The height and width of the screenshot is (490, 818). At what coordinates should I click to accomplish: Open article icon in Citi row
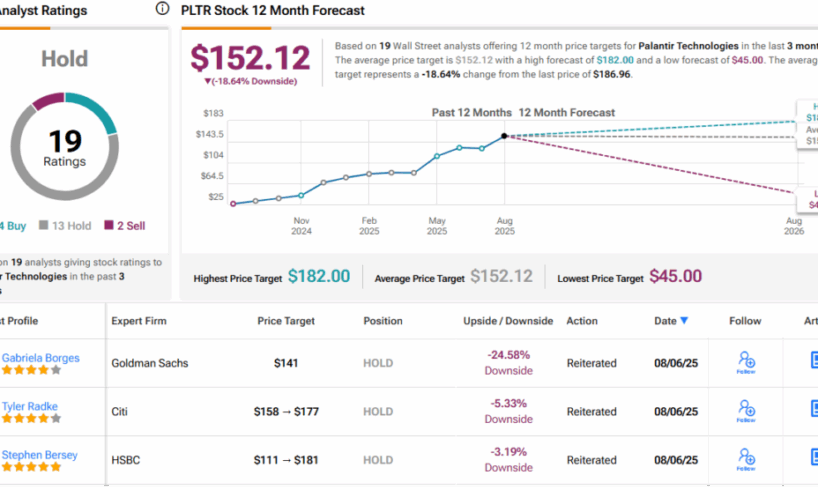[812, 410]
